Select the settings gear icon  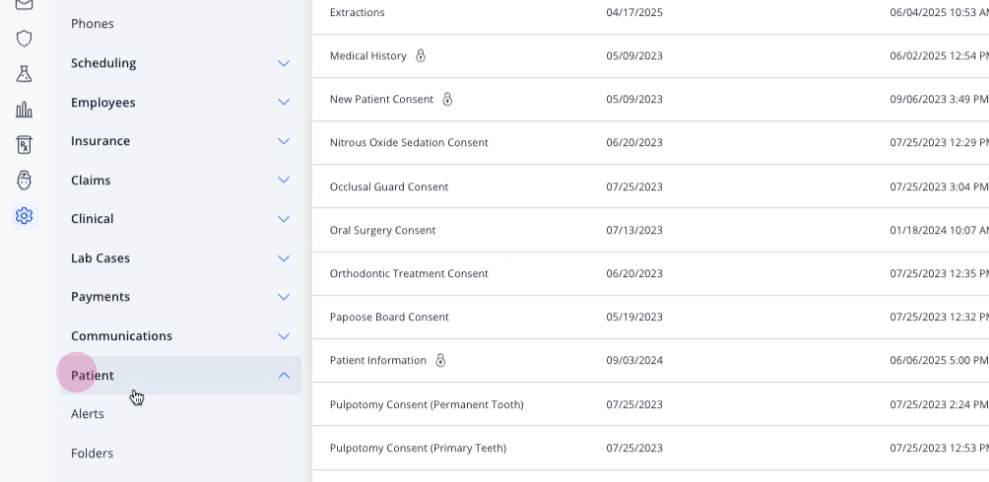click(24, 216)
